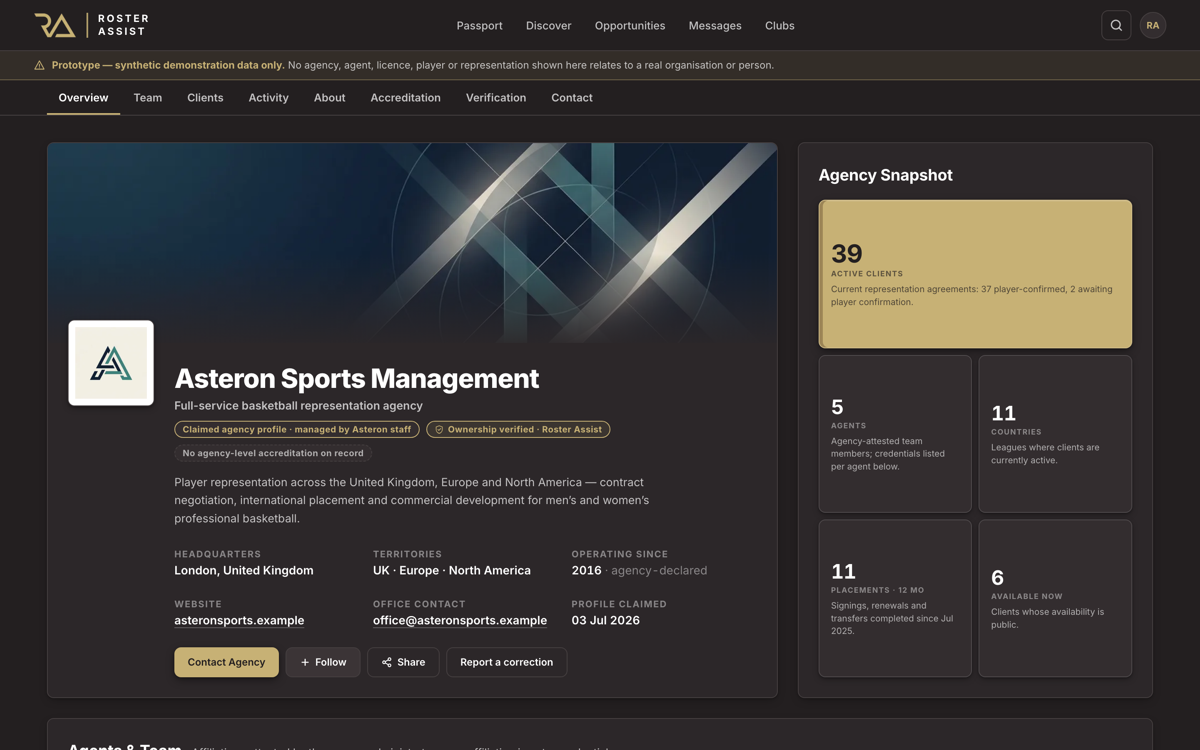Screen dimensions: 1200x750
Task: Open Opportunities in top navigation
Action: tap(630, 25)
